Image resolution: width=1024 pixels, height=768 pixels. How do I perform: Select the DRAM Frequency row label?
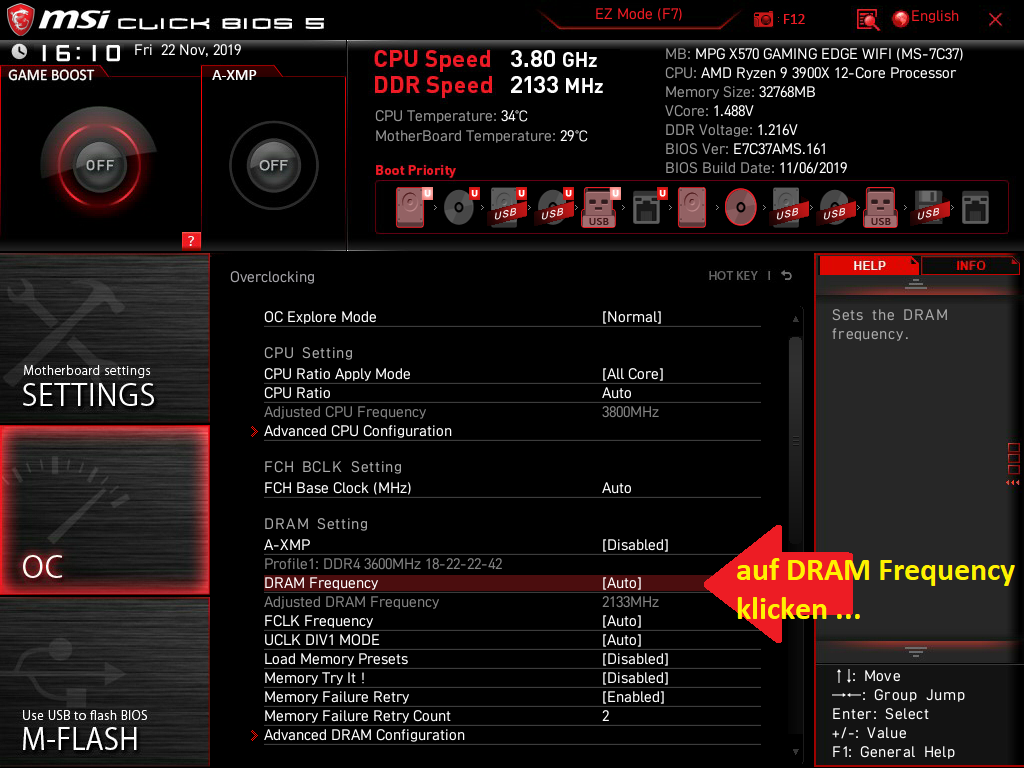pos(321,583)
